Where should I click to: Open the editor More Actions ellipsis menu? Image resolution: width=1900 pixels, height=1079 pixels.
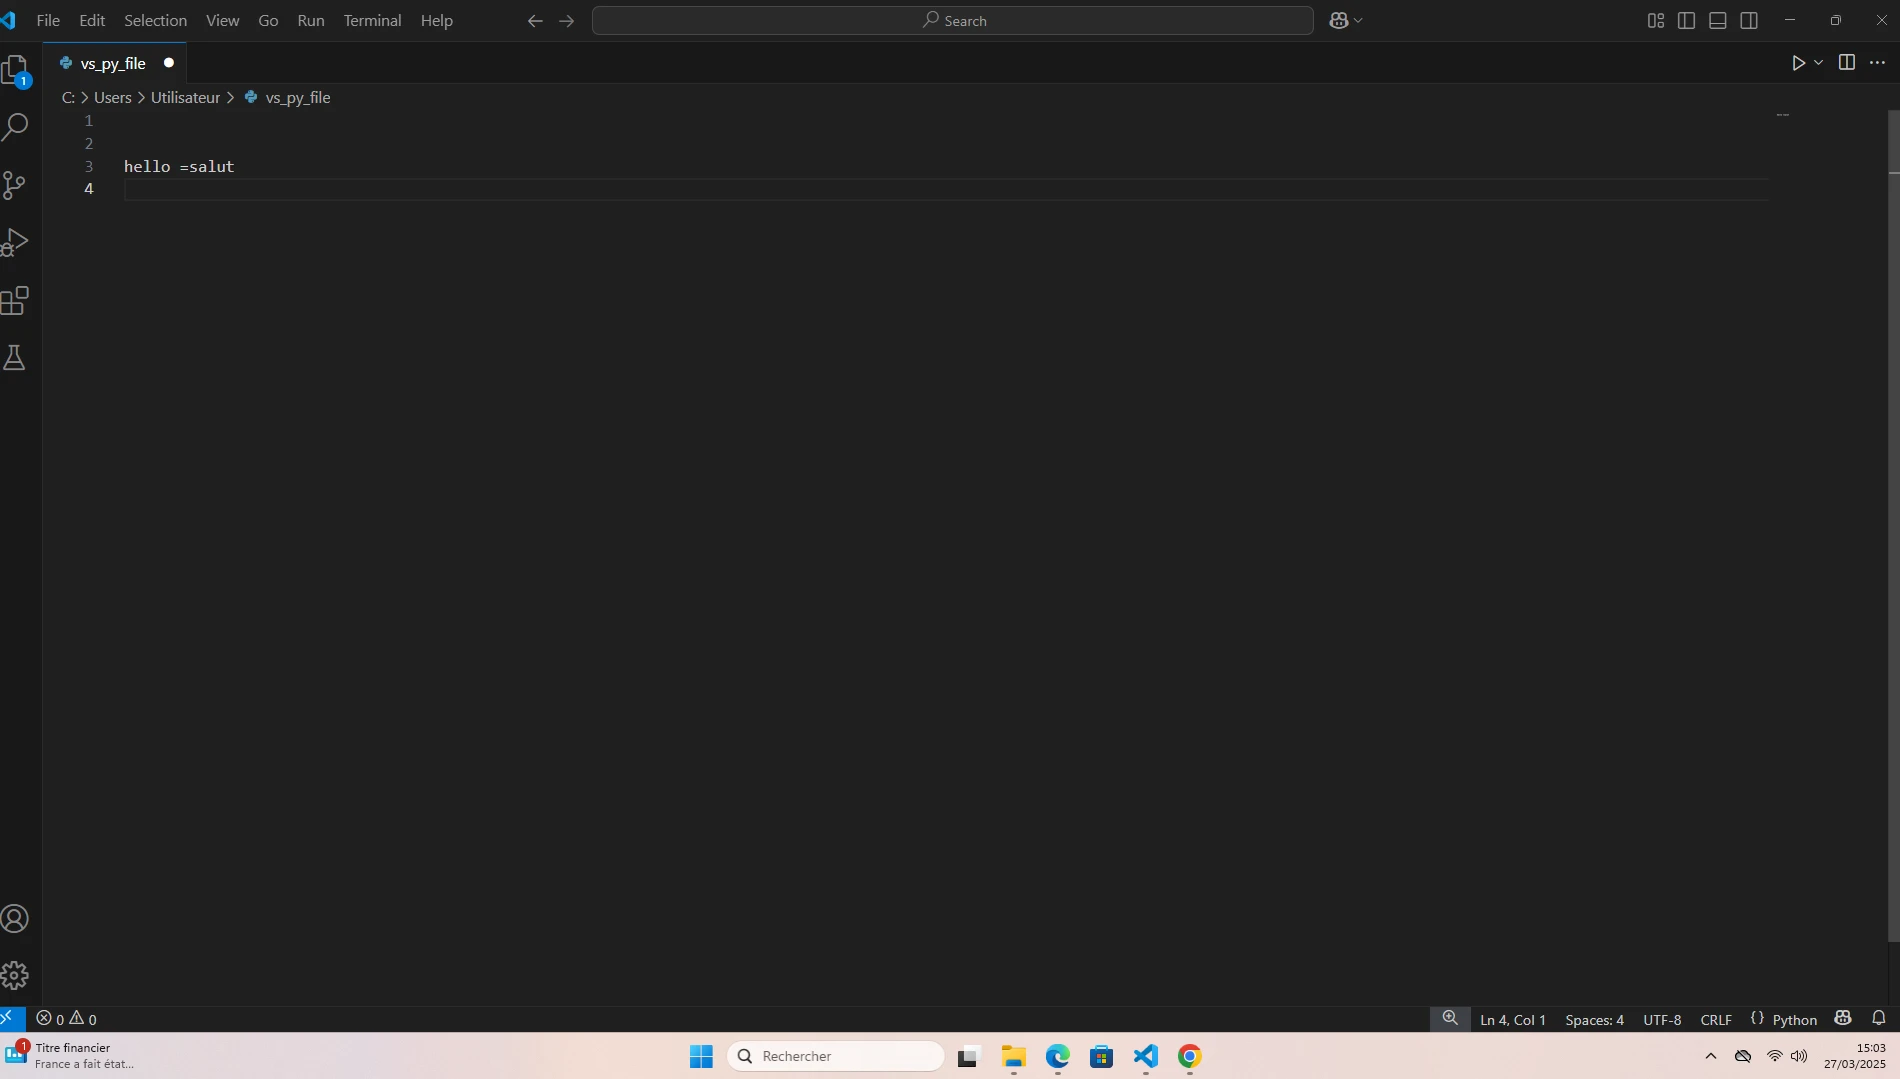[1877, 63]
